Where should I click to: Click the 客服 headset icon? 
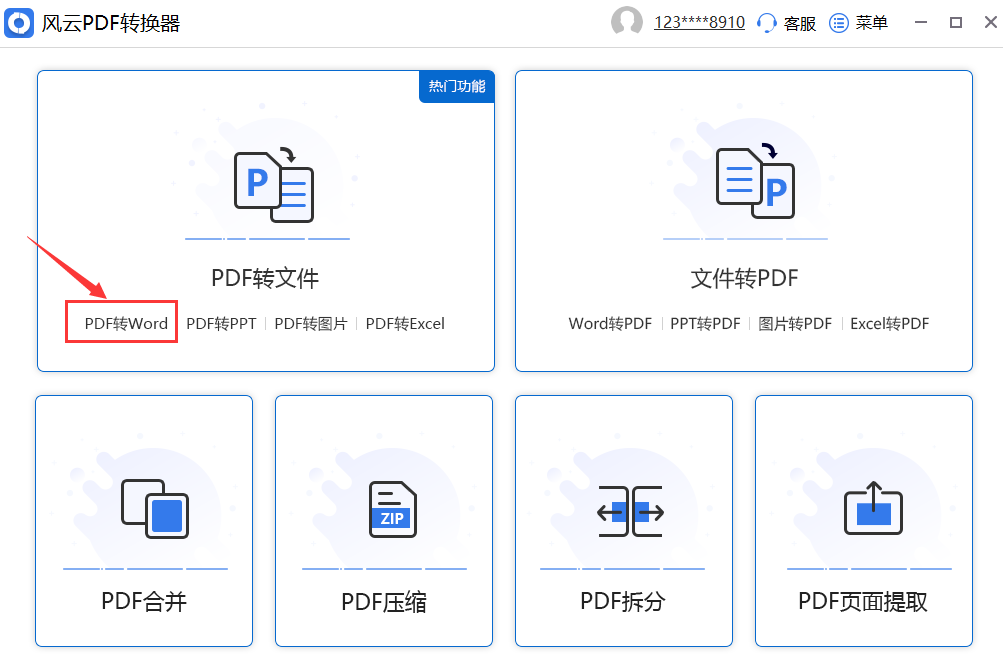pyautogui.click(x=766, y=23)
